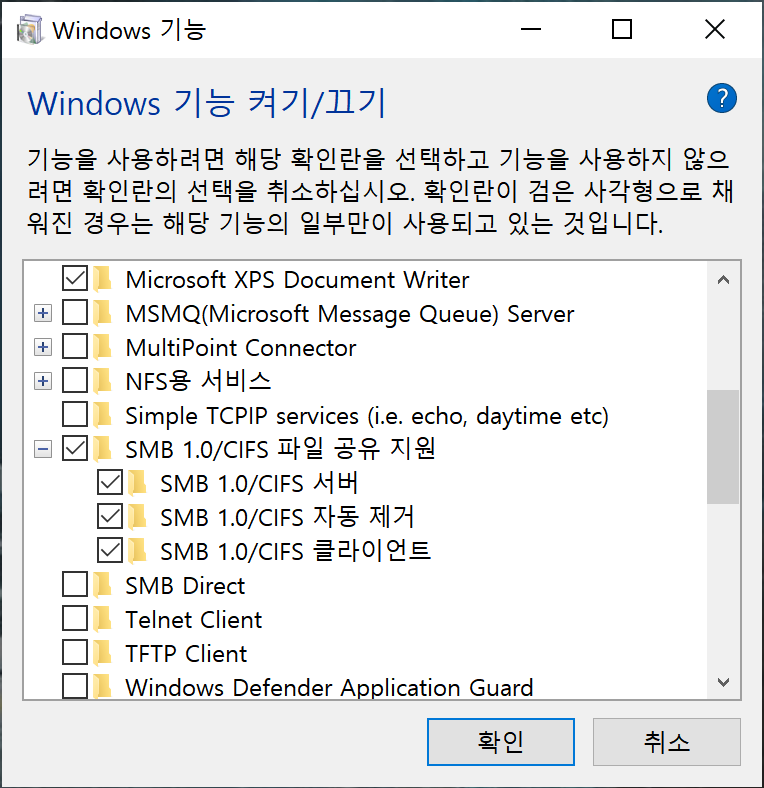Image resolution: width=764 pixels, height=788 pixels.
Task: Click the Windows Features title bar icon
Action: point(30,30)
